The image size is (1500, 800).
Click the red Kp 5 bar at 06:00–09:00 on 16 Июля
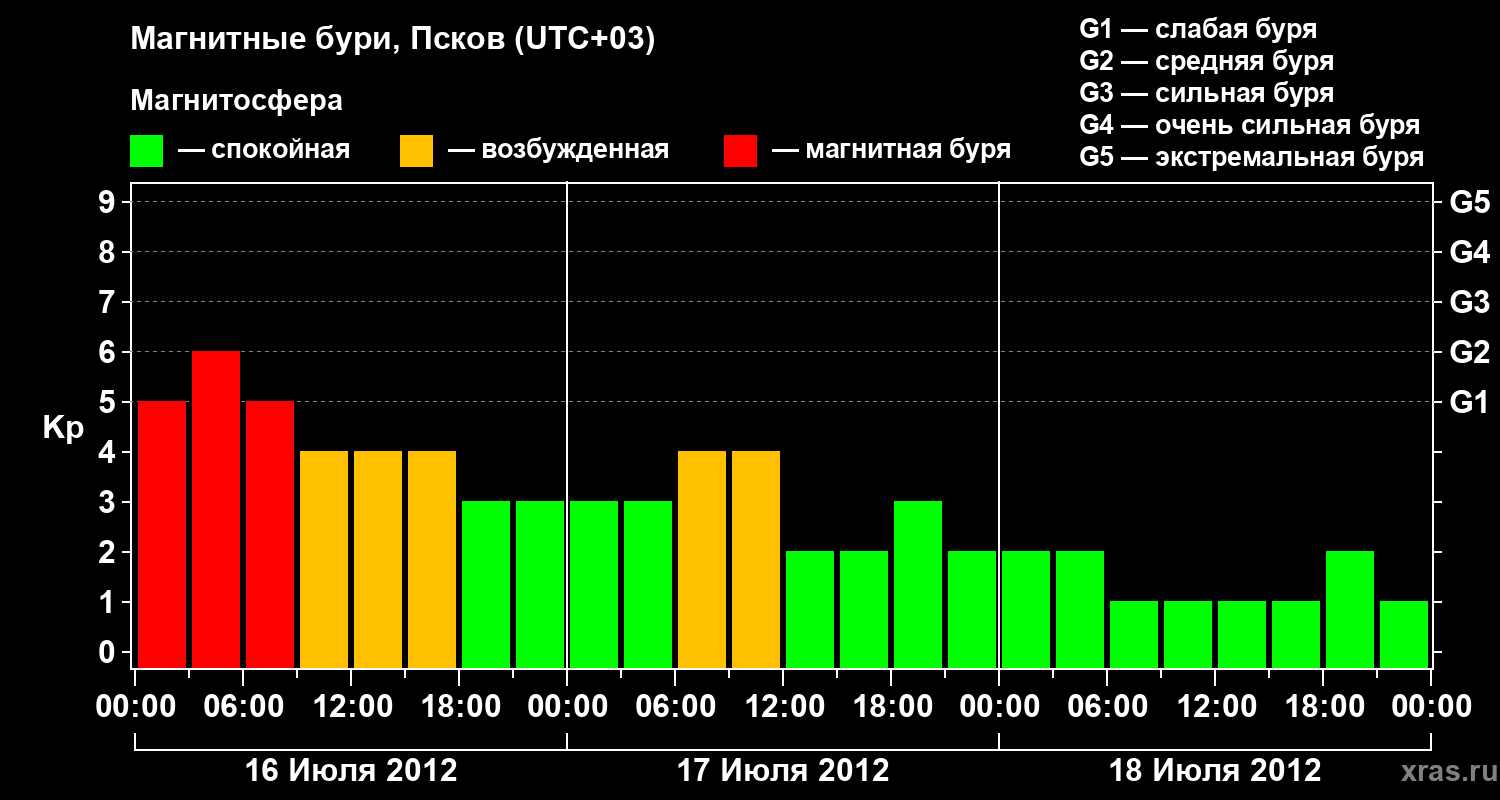coord(270,535)
